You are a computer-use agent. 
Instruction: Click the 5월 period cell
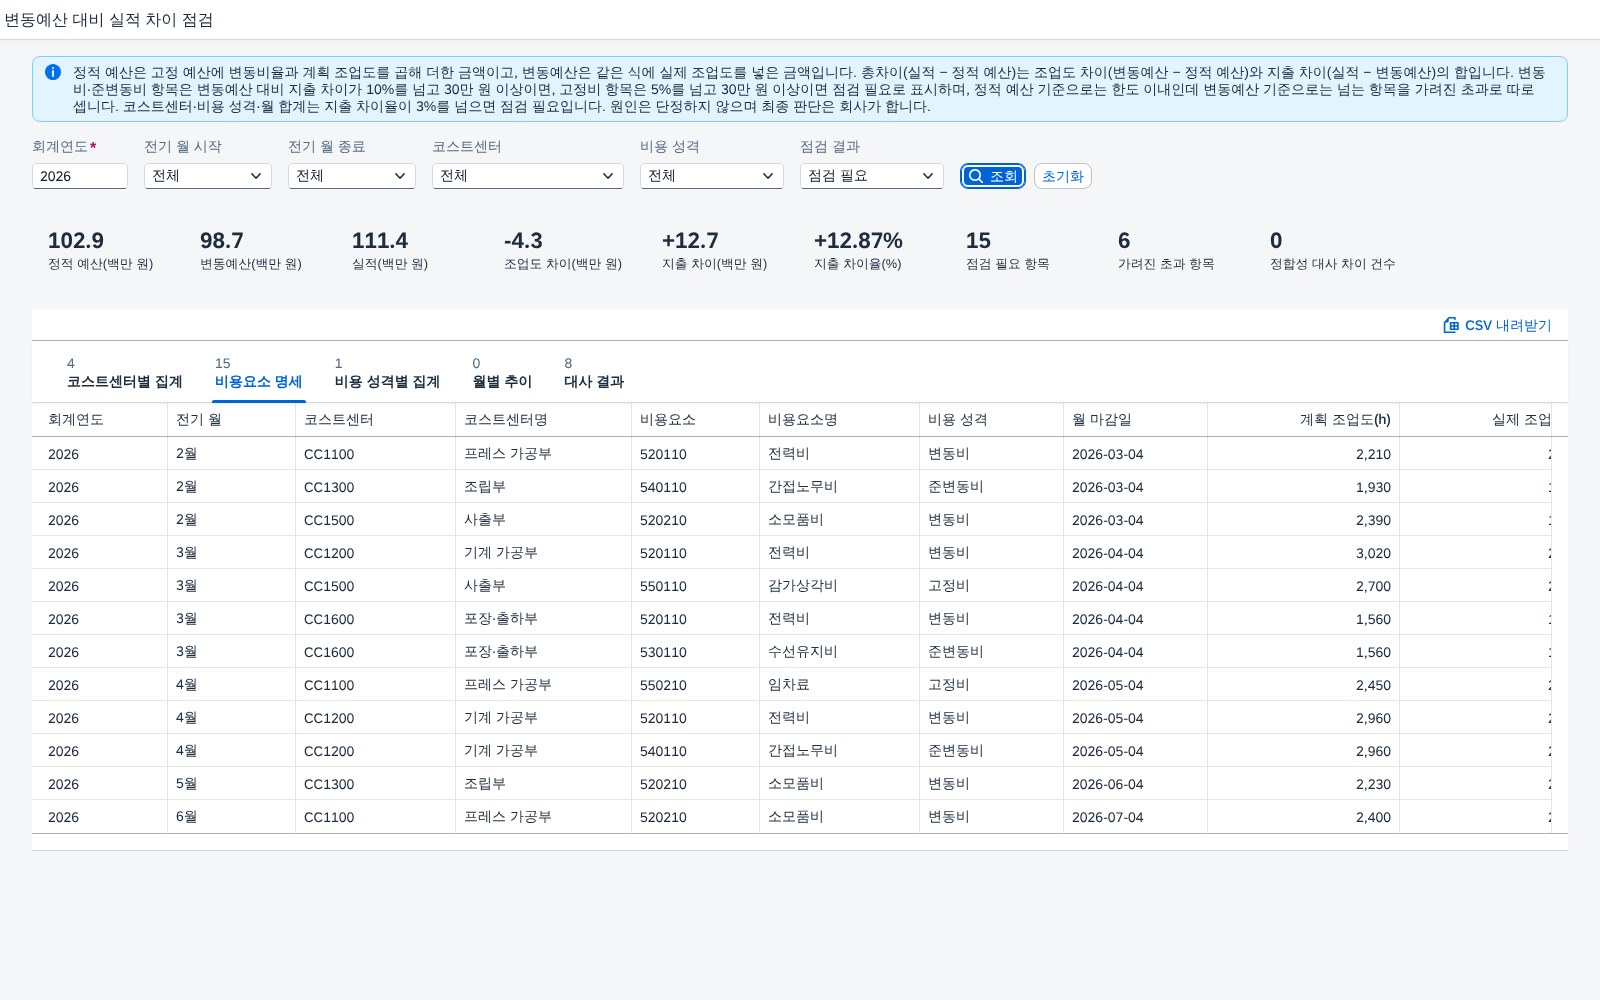click(232, 784)
